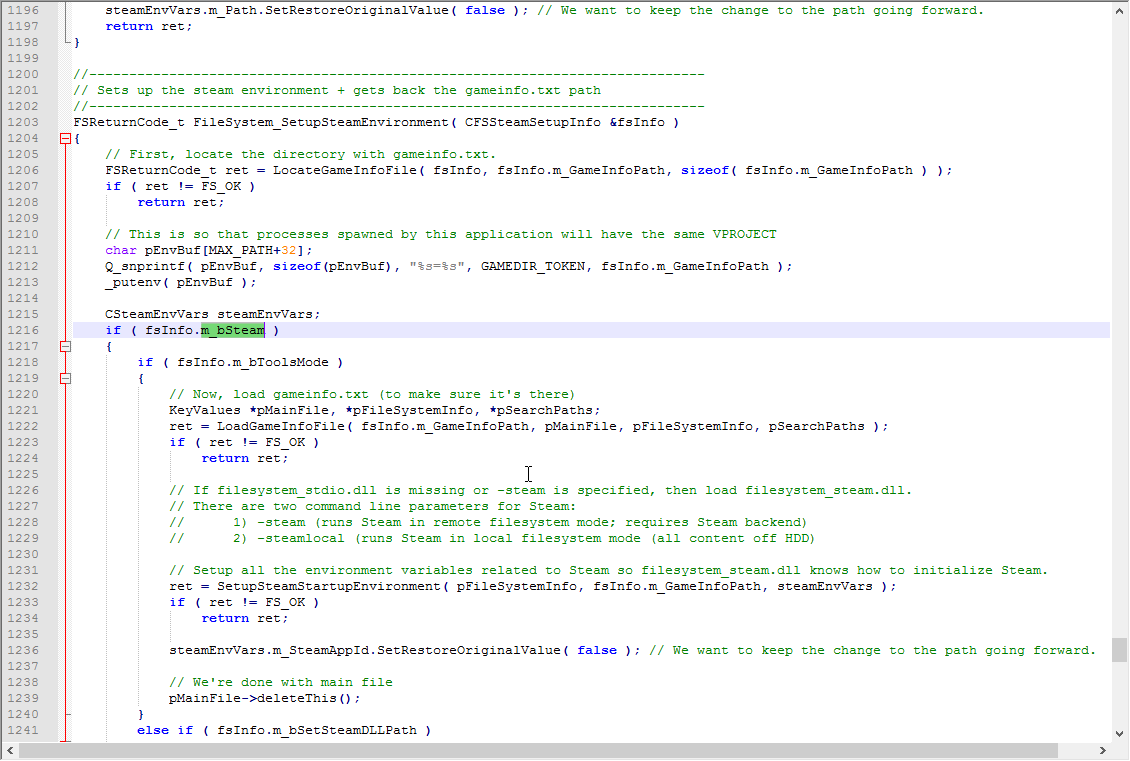This screenshot has width=1130, height=761.
Task: Click the vertical scrollbar down arrow
Action: click(x=1119, y=734)
